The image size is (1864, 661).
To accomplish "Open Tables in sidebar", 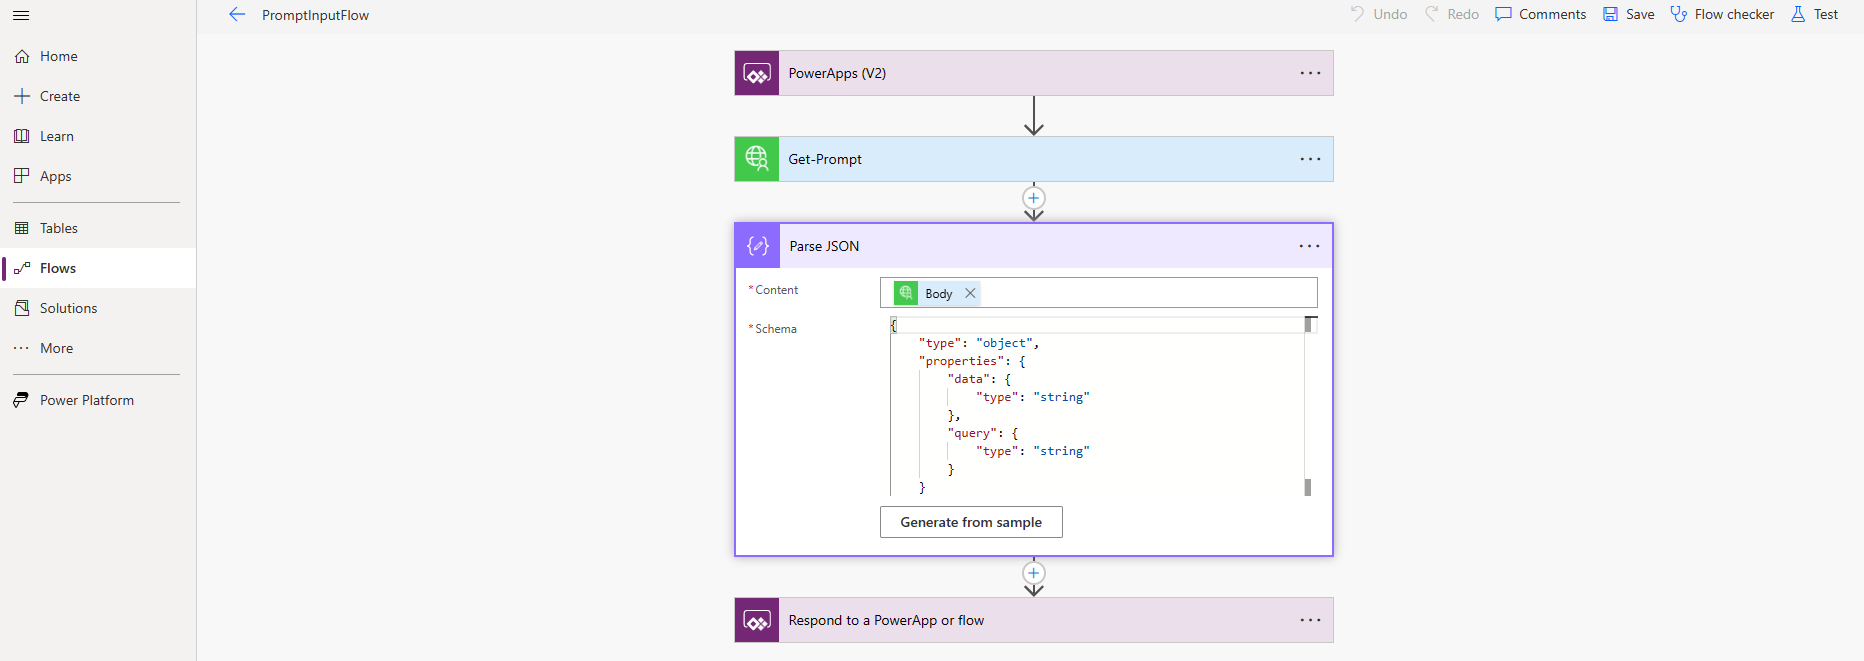I will coord(98,228).
